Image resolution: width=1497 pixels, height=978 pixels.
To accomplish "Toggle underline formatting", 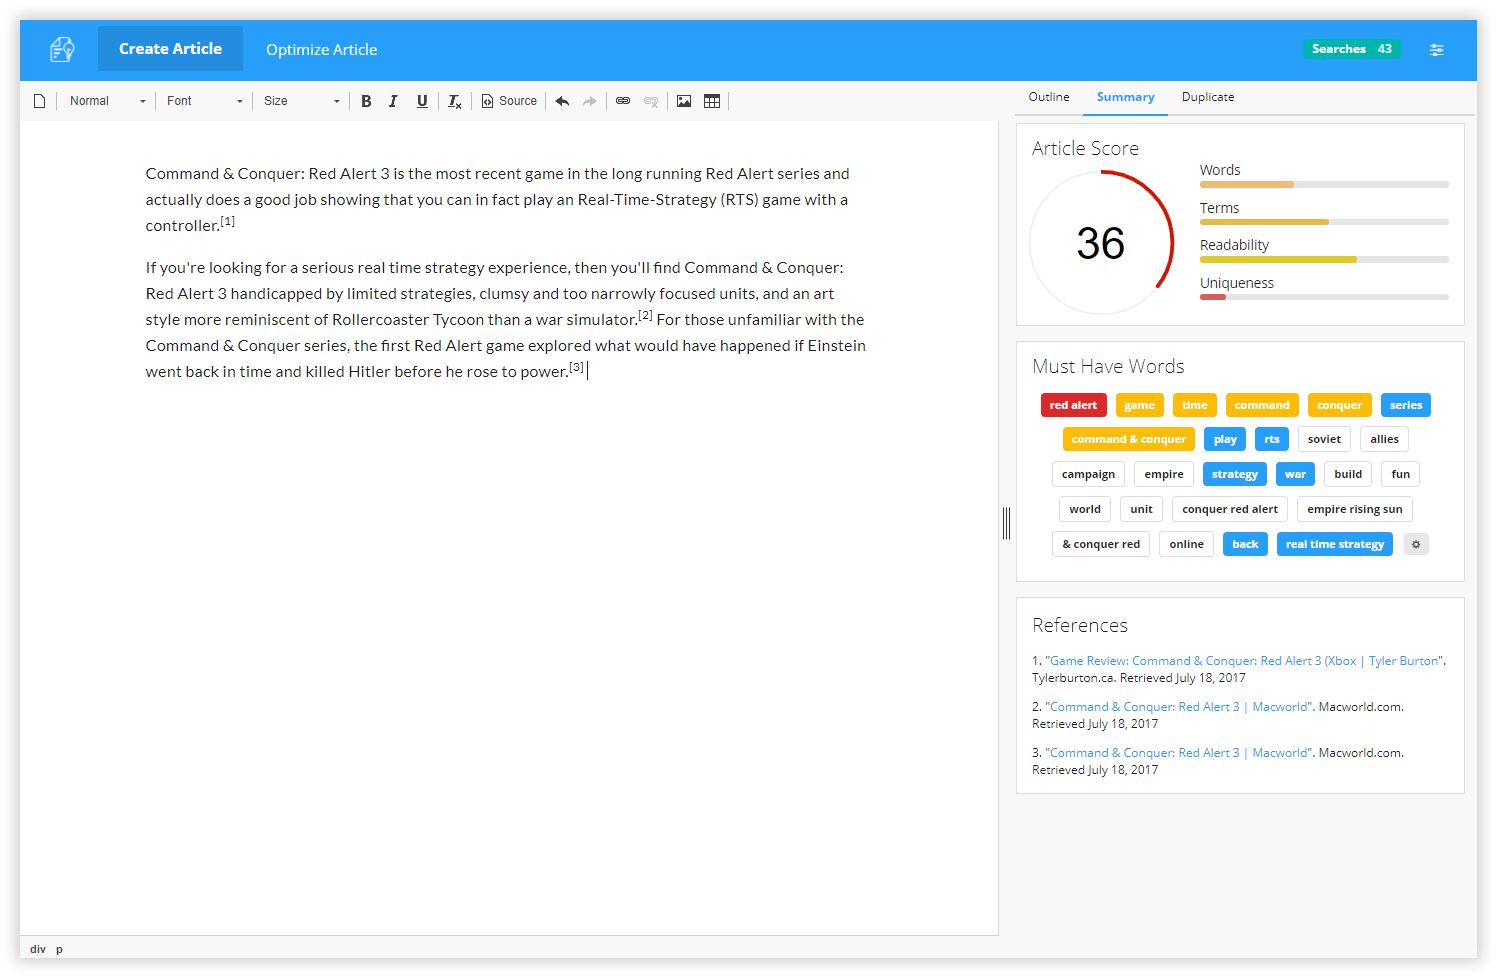I will coord(422,101).
